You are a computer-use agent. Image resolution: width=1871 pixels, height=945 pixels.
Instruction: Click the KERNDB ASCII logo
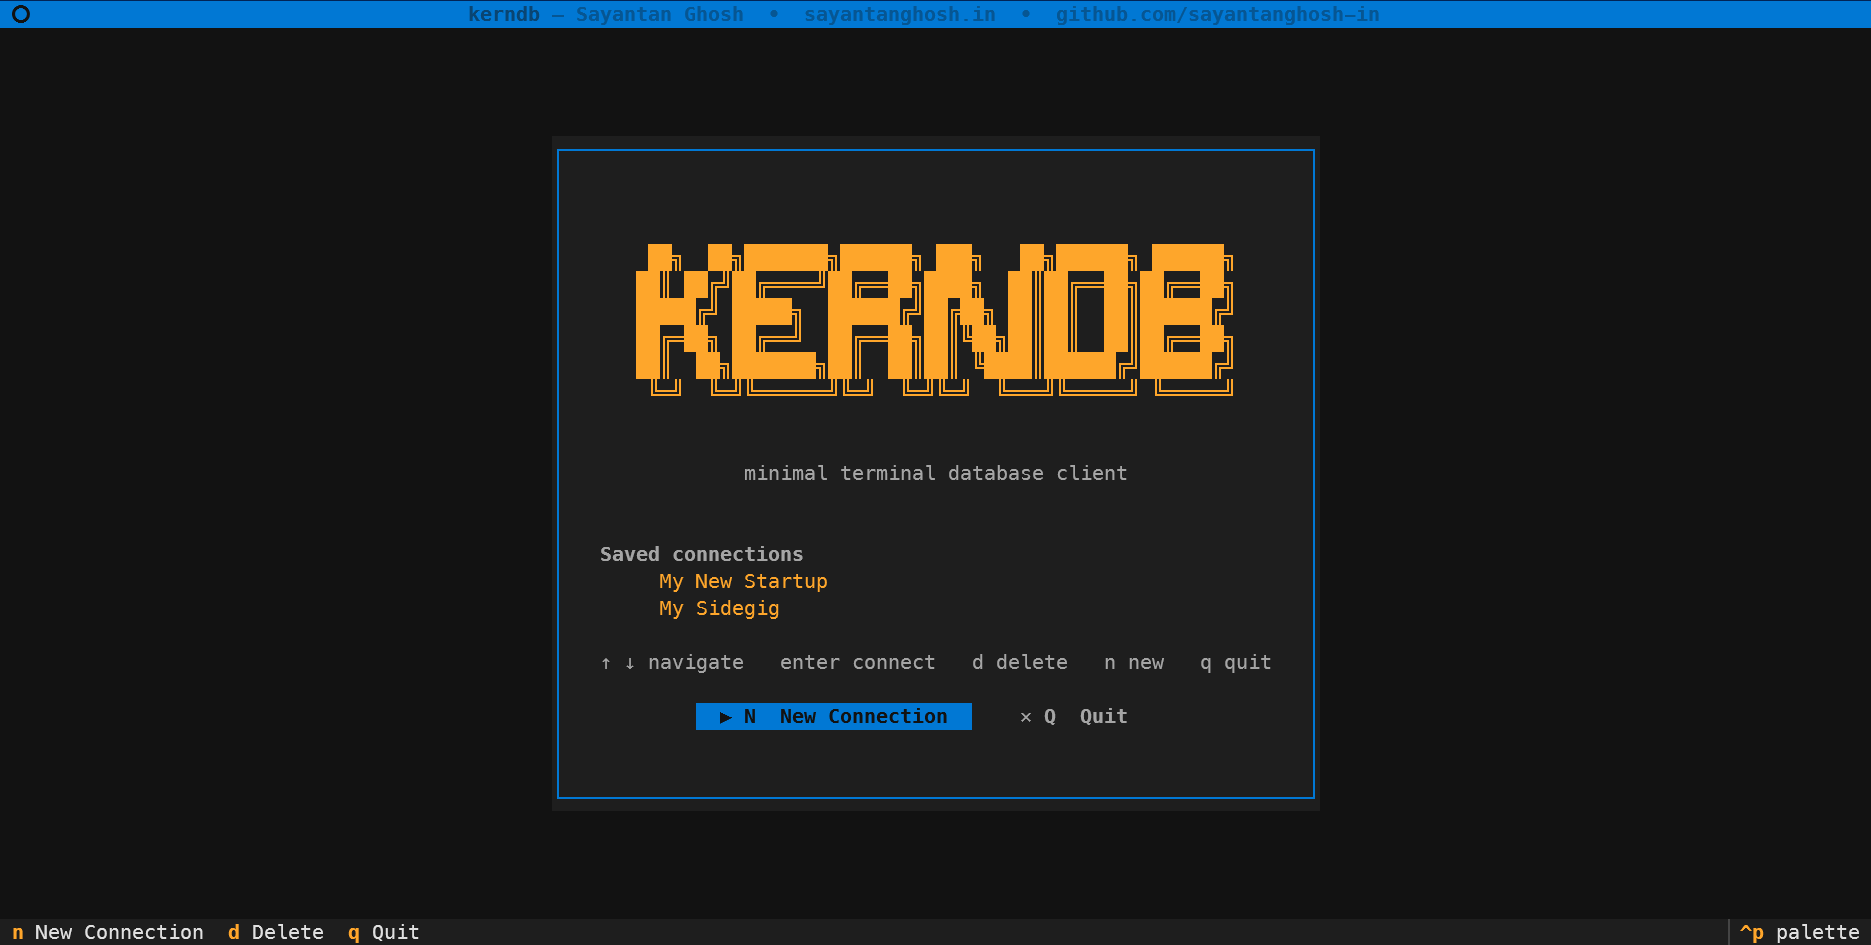click(x=935, y=319)
